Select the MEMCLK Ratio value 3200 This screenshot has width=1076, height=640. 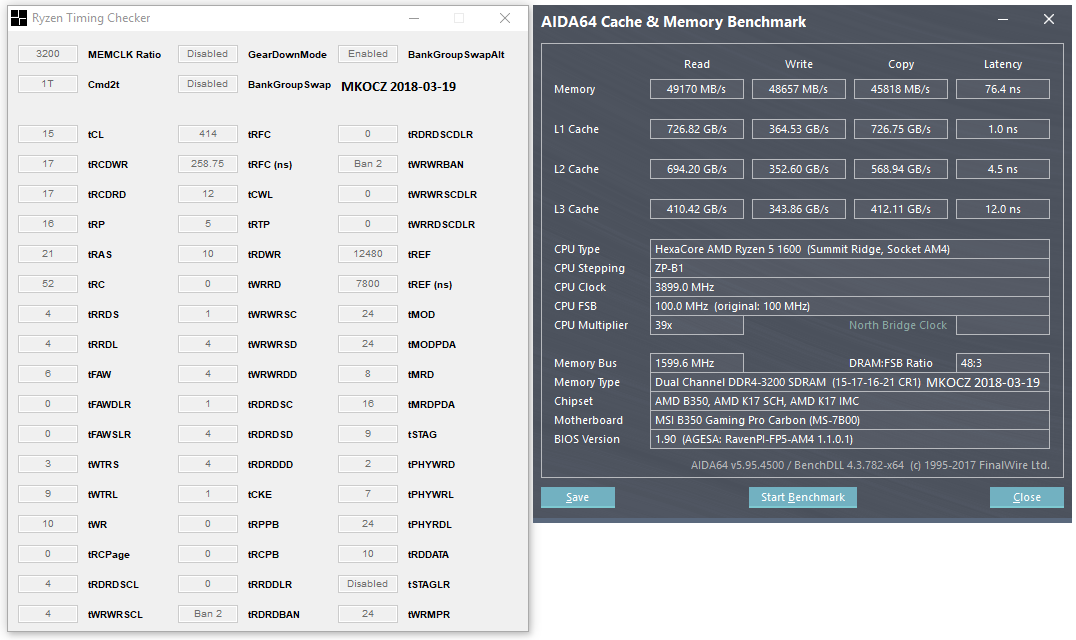[x=48, y=54]
